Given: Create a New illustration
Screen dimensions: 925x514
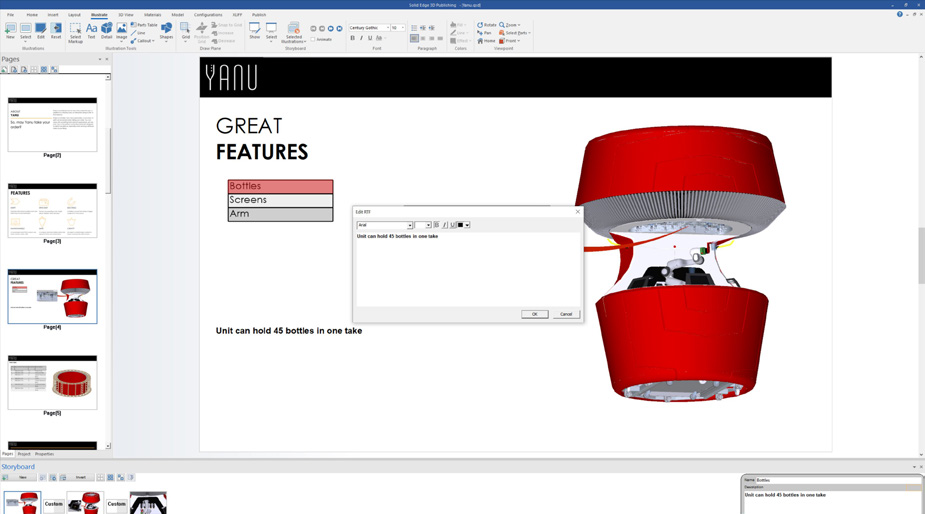Looking at the screenshot, I should point(10,31).
